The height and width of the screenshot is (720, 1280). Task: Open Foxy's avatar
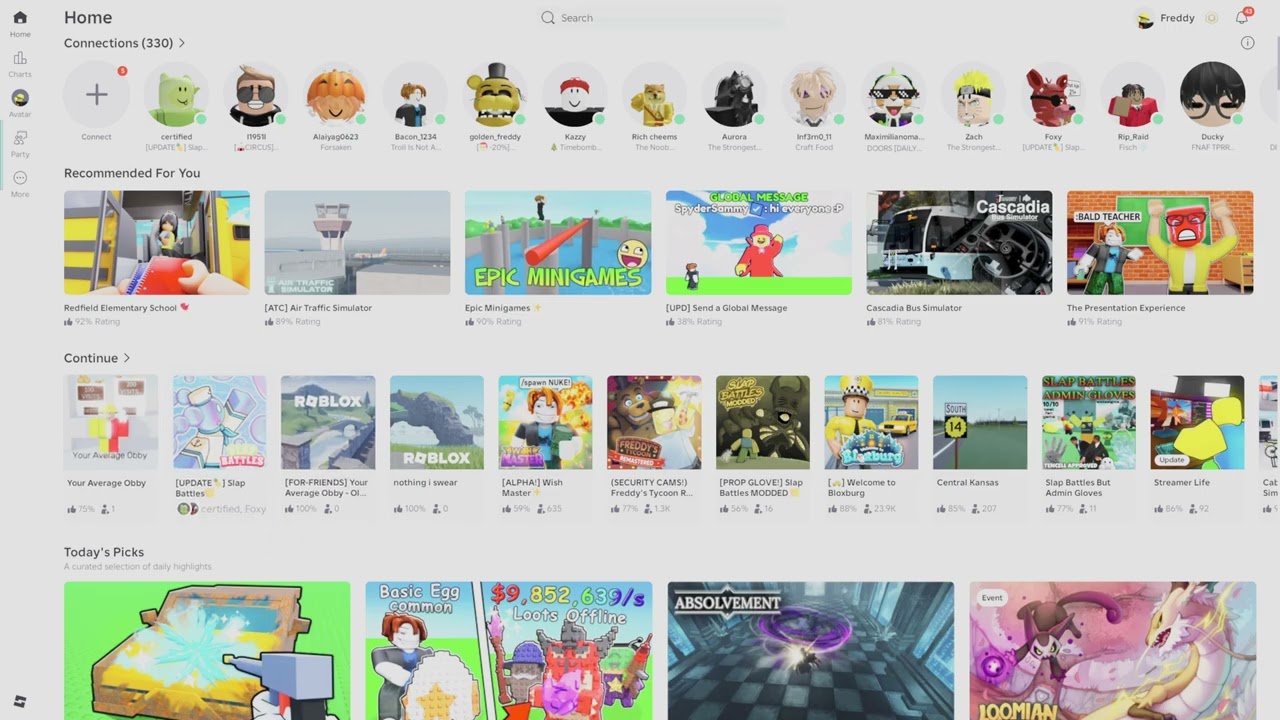(1053, 95)
